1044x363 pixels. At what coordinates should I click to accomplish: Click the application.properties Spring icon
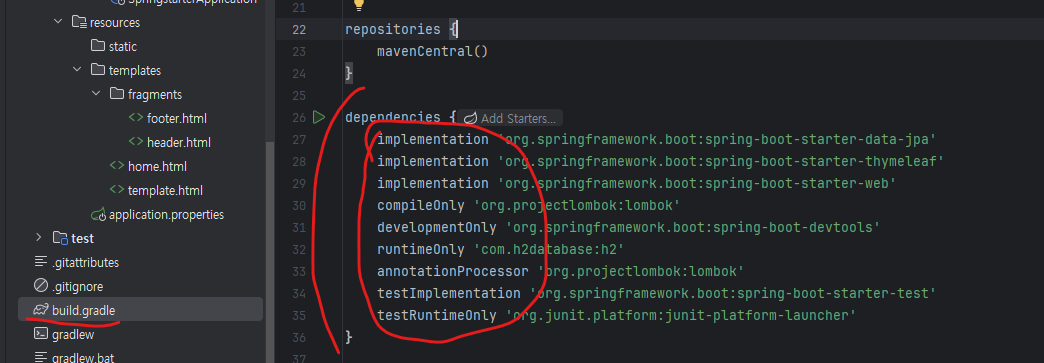tap(99, 214)
